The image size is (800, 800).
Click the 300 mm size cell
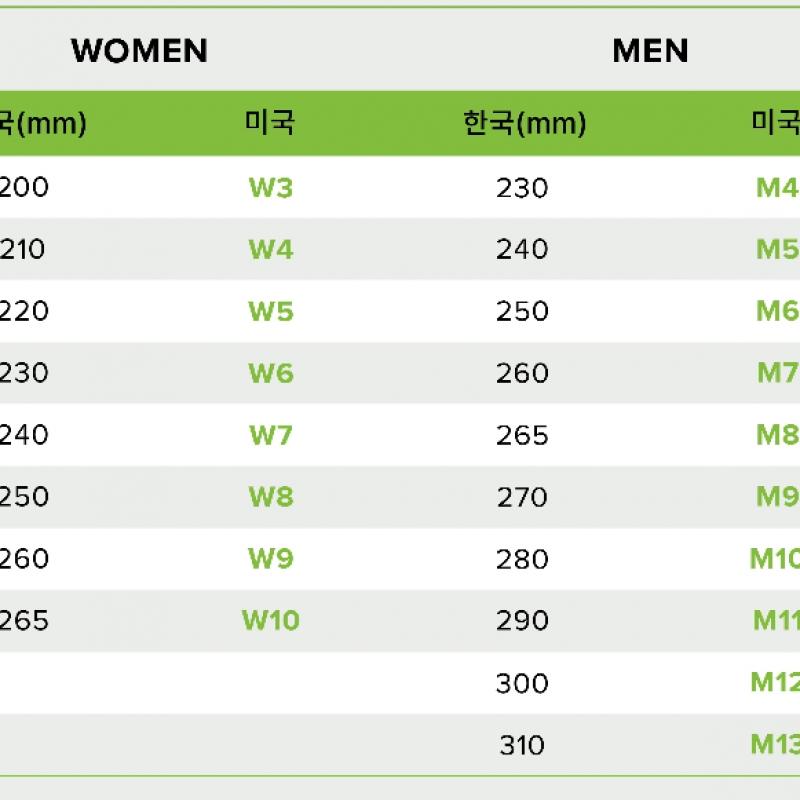522,683
